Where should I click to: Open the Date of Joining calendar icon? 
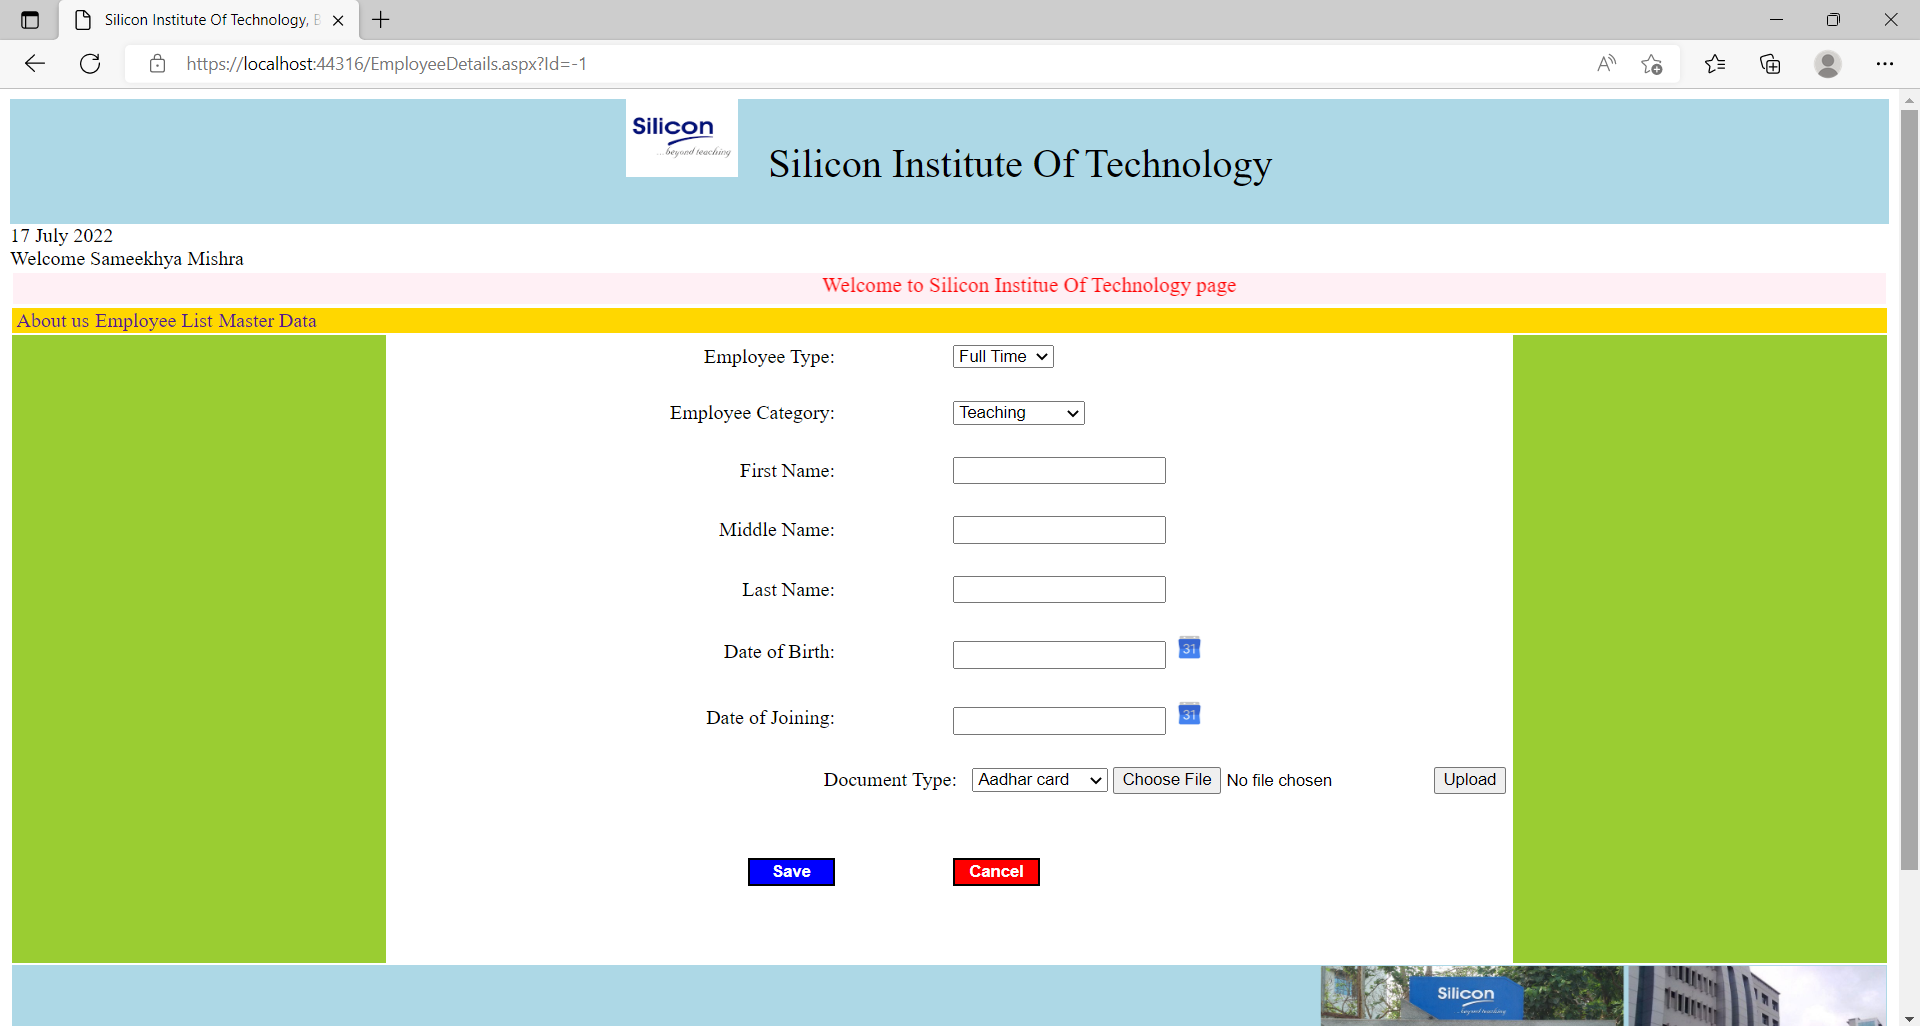pos(1189,714)
